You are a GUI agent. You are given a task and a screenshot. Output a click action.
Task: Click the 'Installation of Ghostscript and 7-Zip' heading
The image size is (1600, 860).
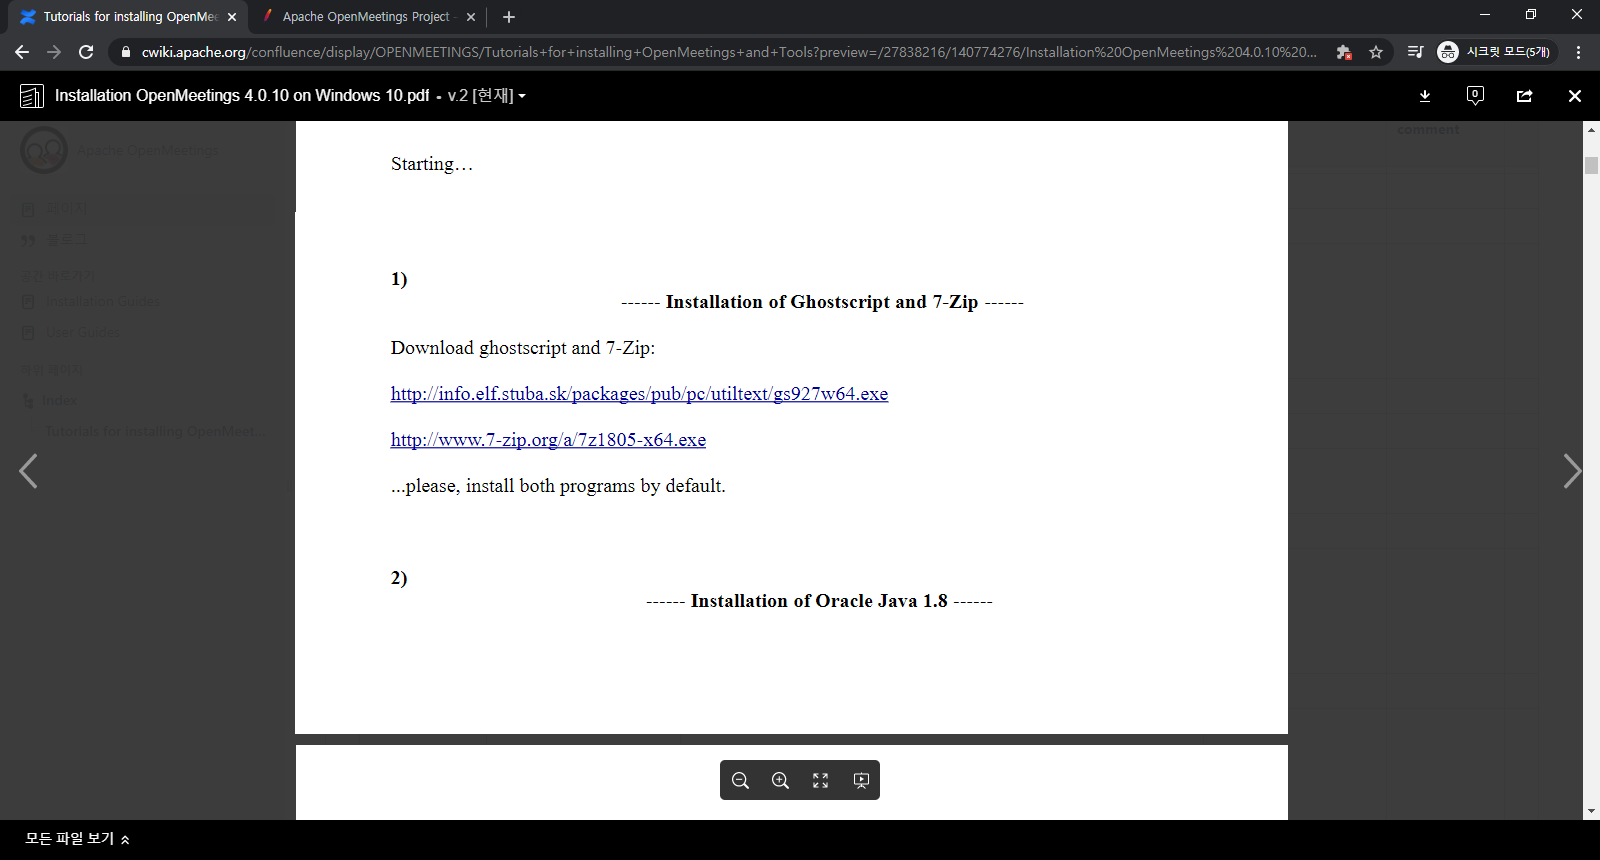coord(822,302)
